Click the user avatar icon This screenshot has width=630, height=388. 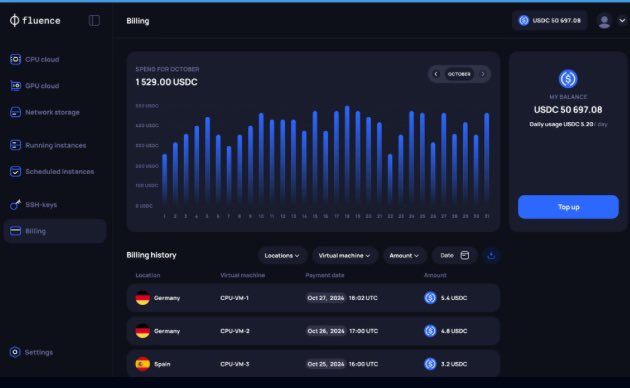coord(604,21)
